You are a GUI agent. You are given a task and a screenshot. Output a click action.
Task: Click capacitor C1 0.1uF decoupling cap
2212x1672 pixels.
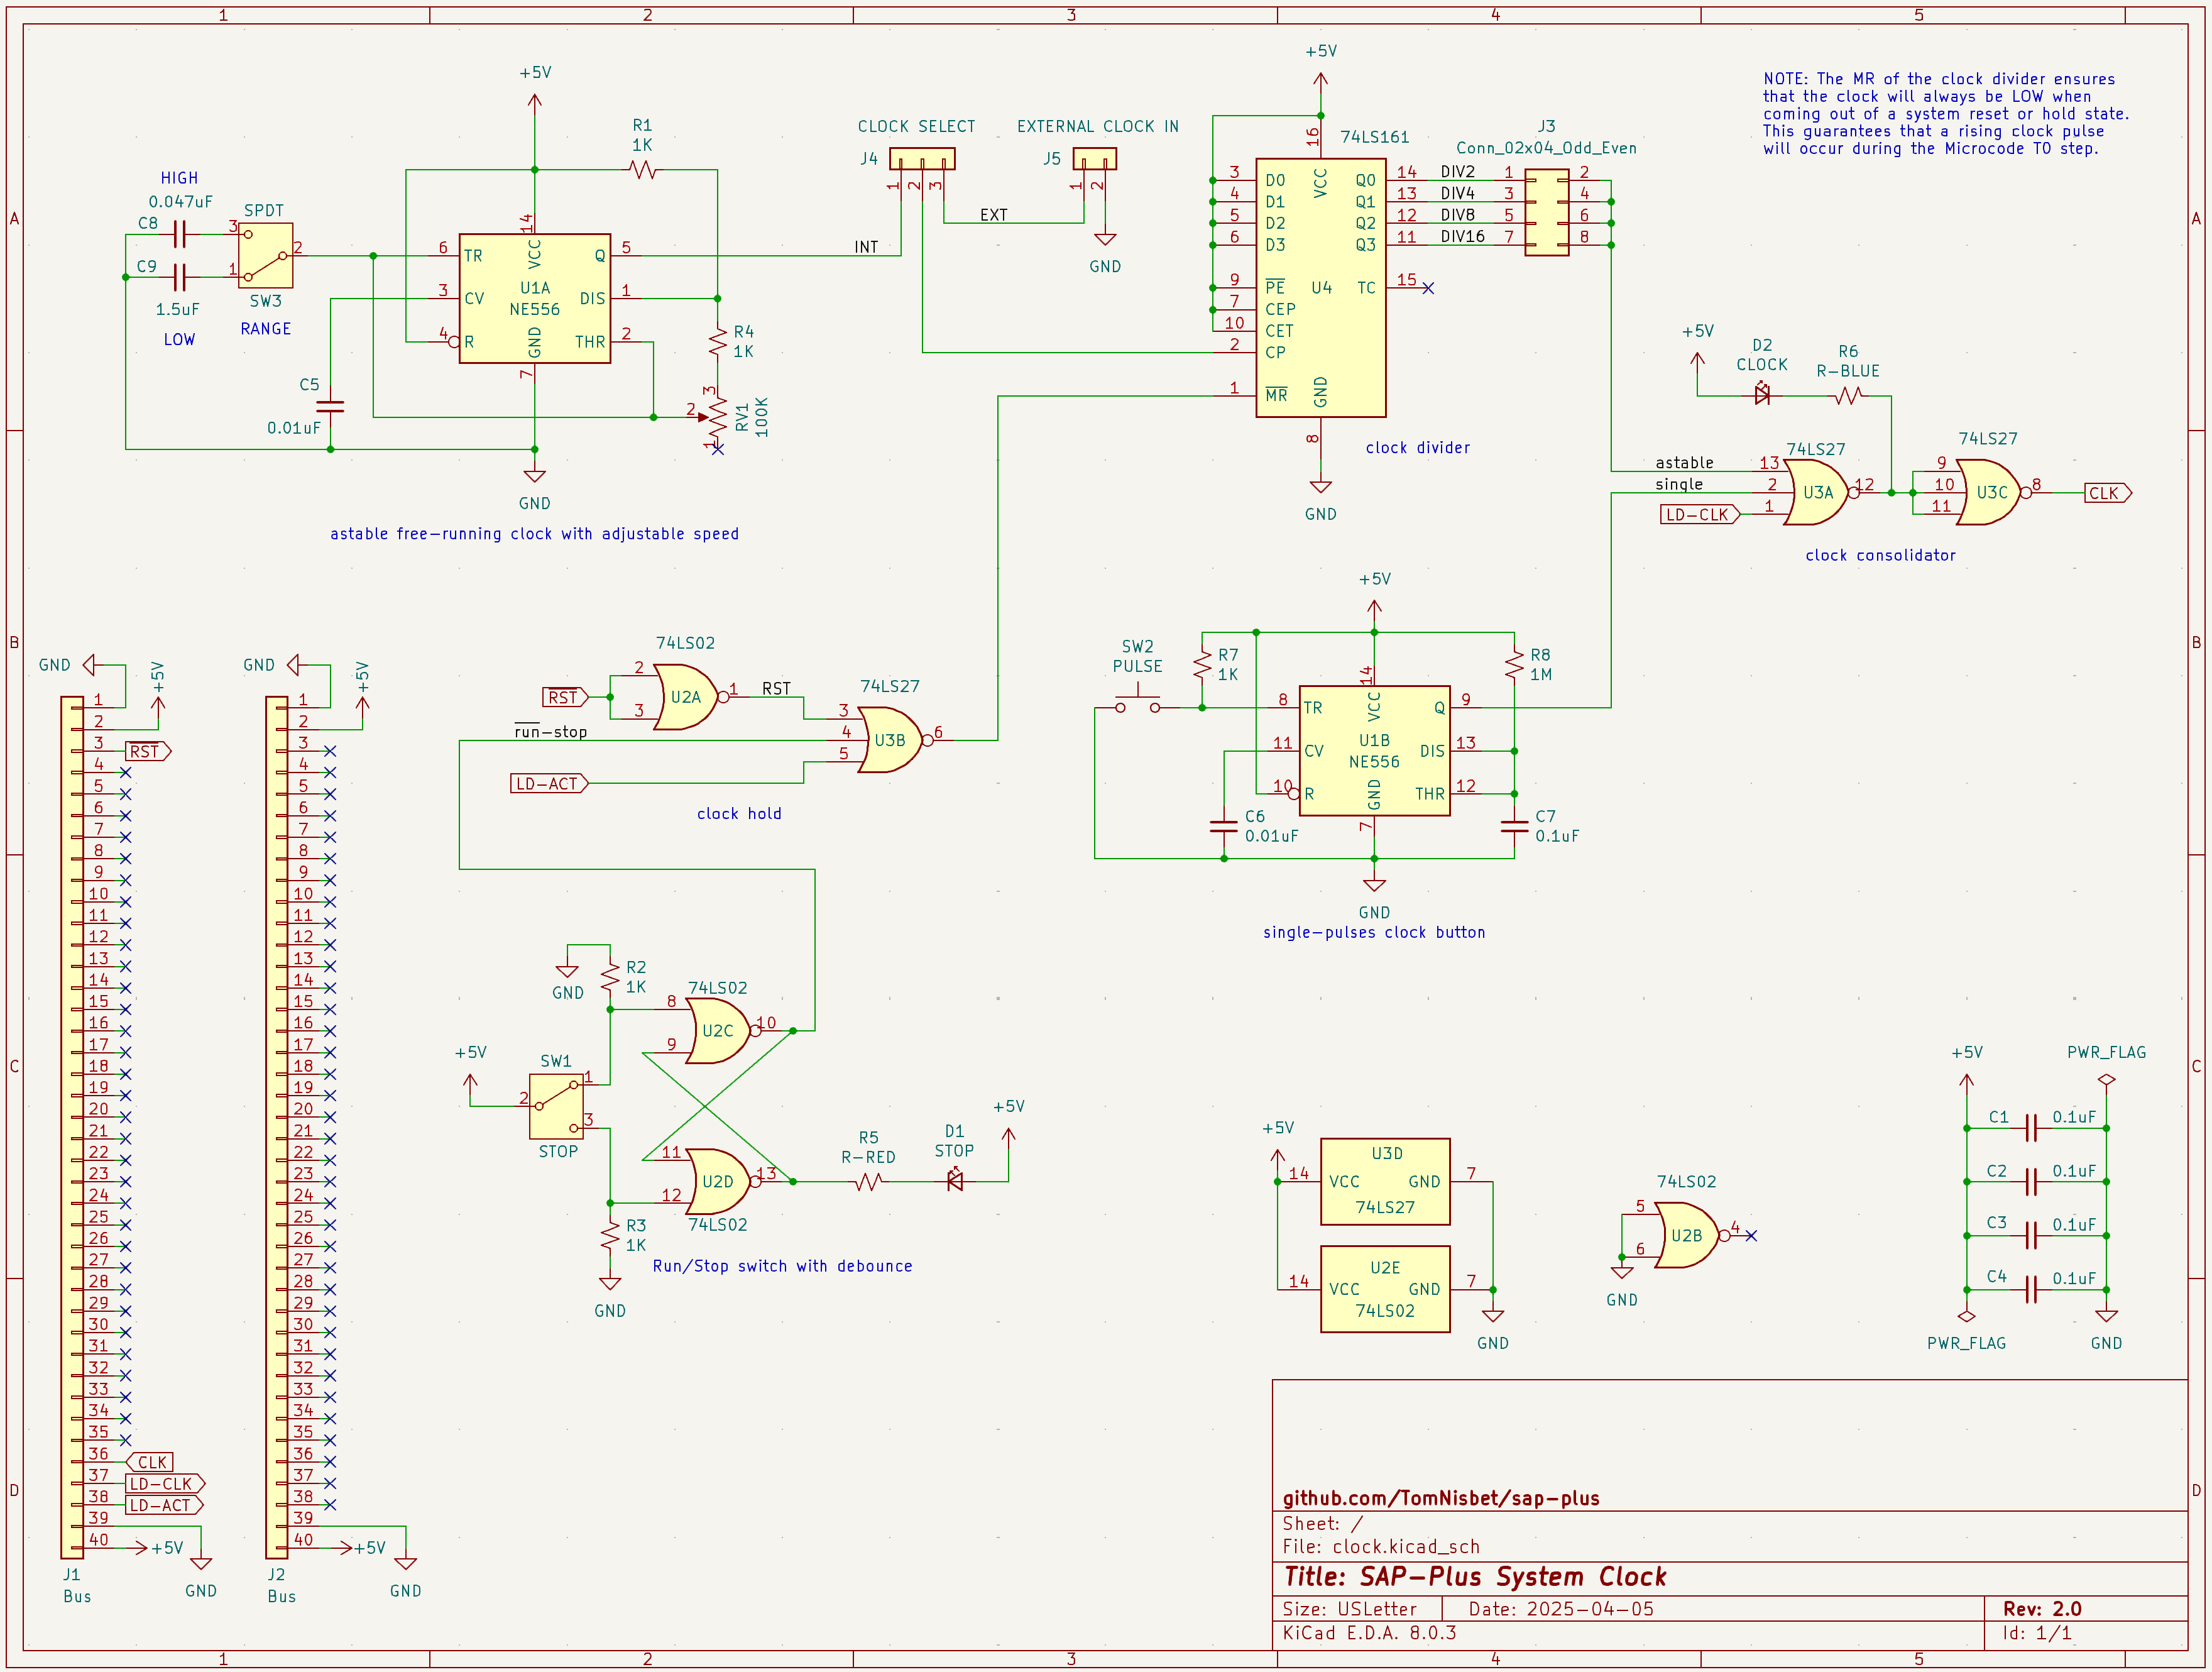[x=2030, y=1127]
